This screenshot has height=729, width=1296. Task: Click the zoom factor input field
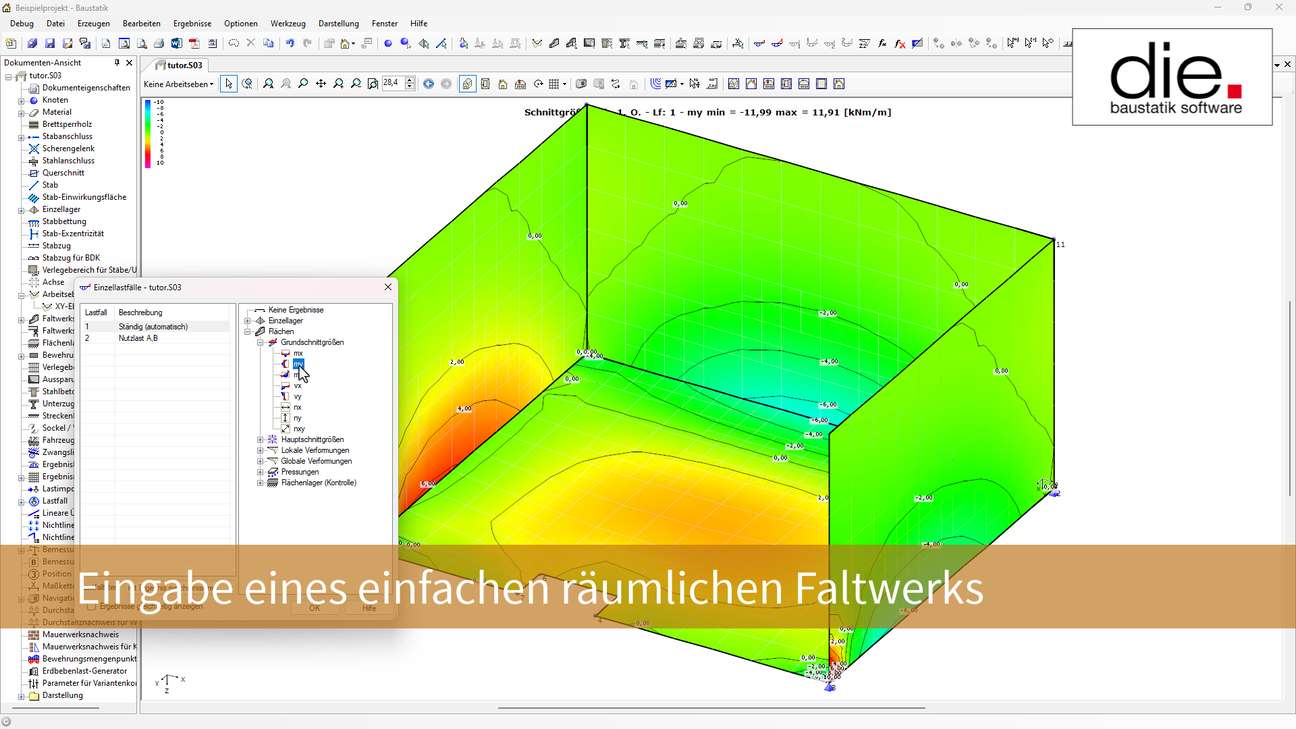point(392,84)
